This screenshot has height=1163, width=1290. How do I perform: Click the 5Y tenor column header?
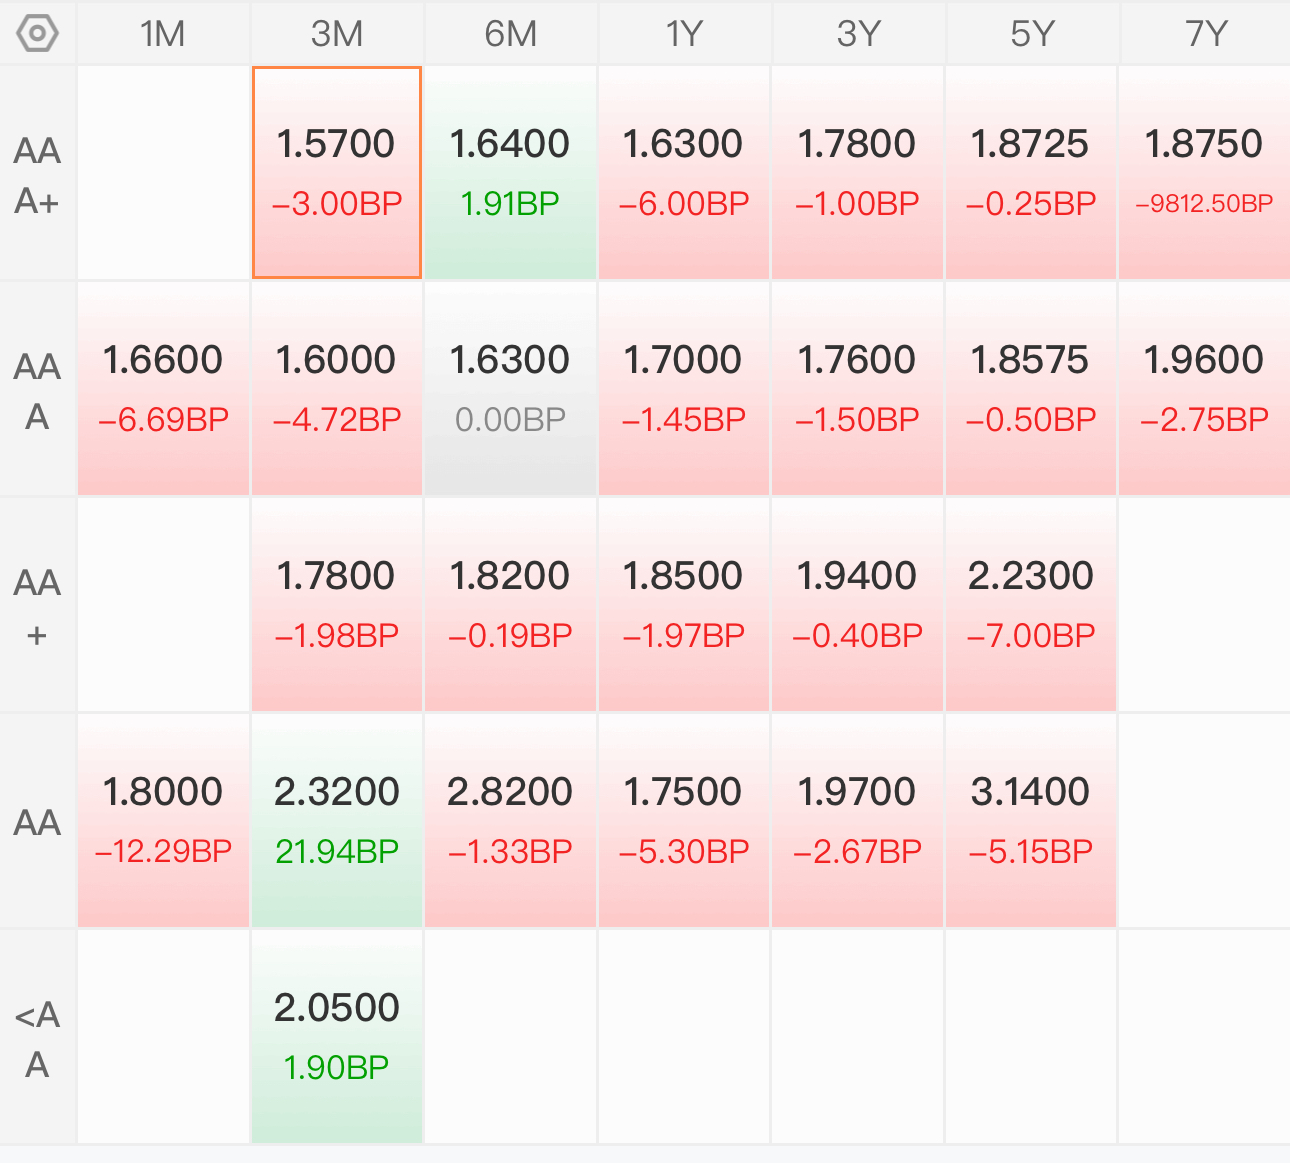click(1032, 34)
